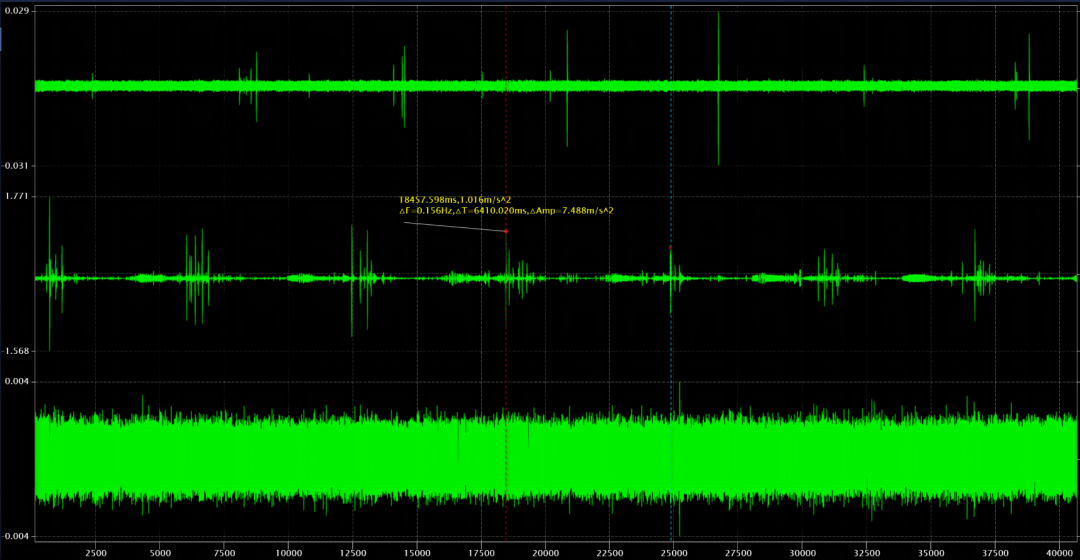This screenshot has width=1080, height=560.
Task: Click the 1.568 middle channel axis label
Action: (17, 351)
